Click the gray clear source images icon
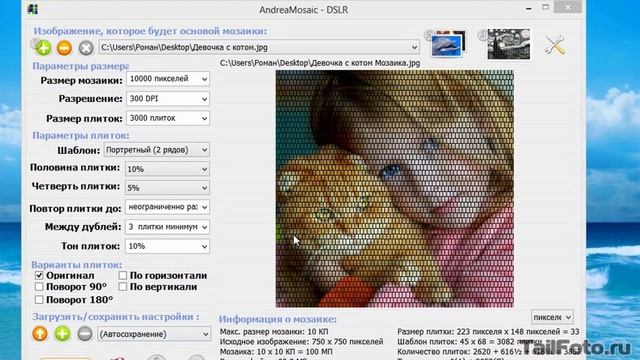This screenshot has width=640, height=360. [x=86, y=48]
